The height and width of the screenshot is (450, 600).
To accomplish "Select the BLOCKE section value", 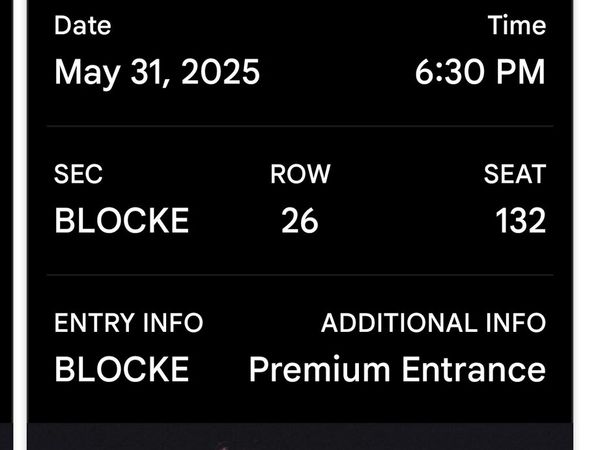I will [122, 220].
